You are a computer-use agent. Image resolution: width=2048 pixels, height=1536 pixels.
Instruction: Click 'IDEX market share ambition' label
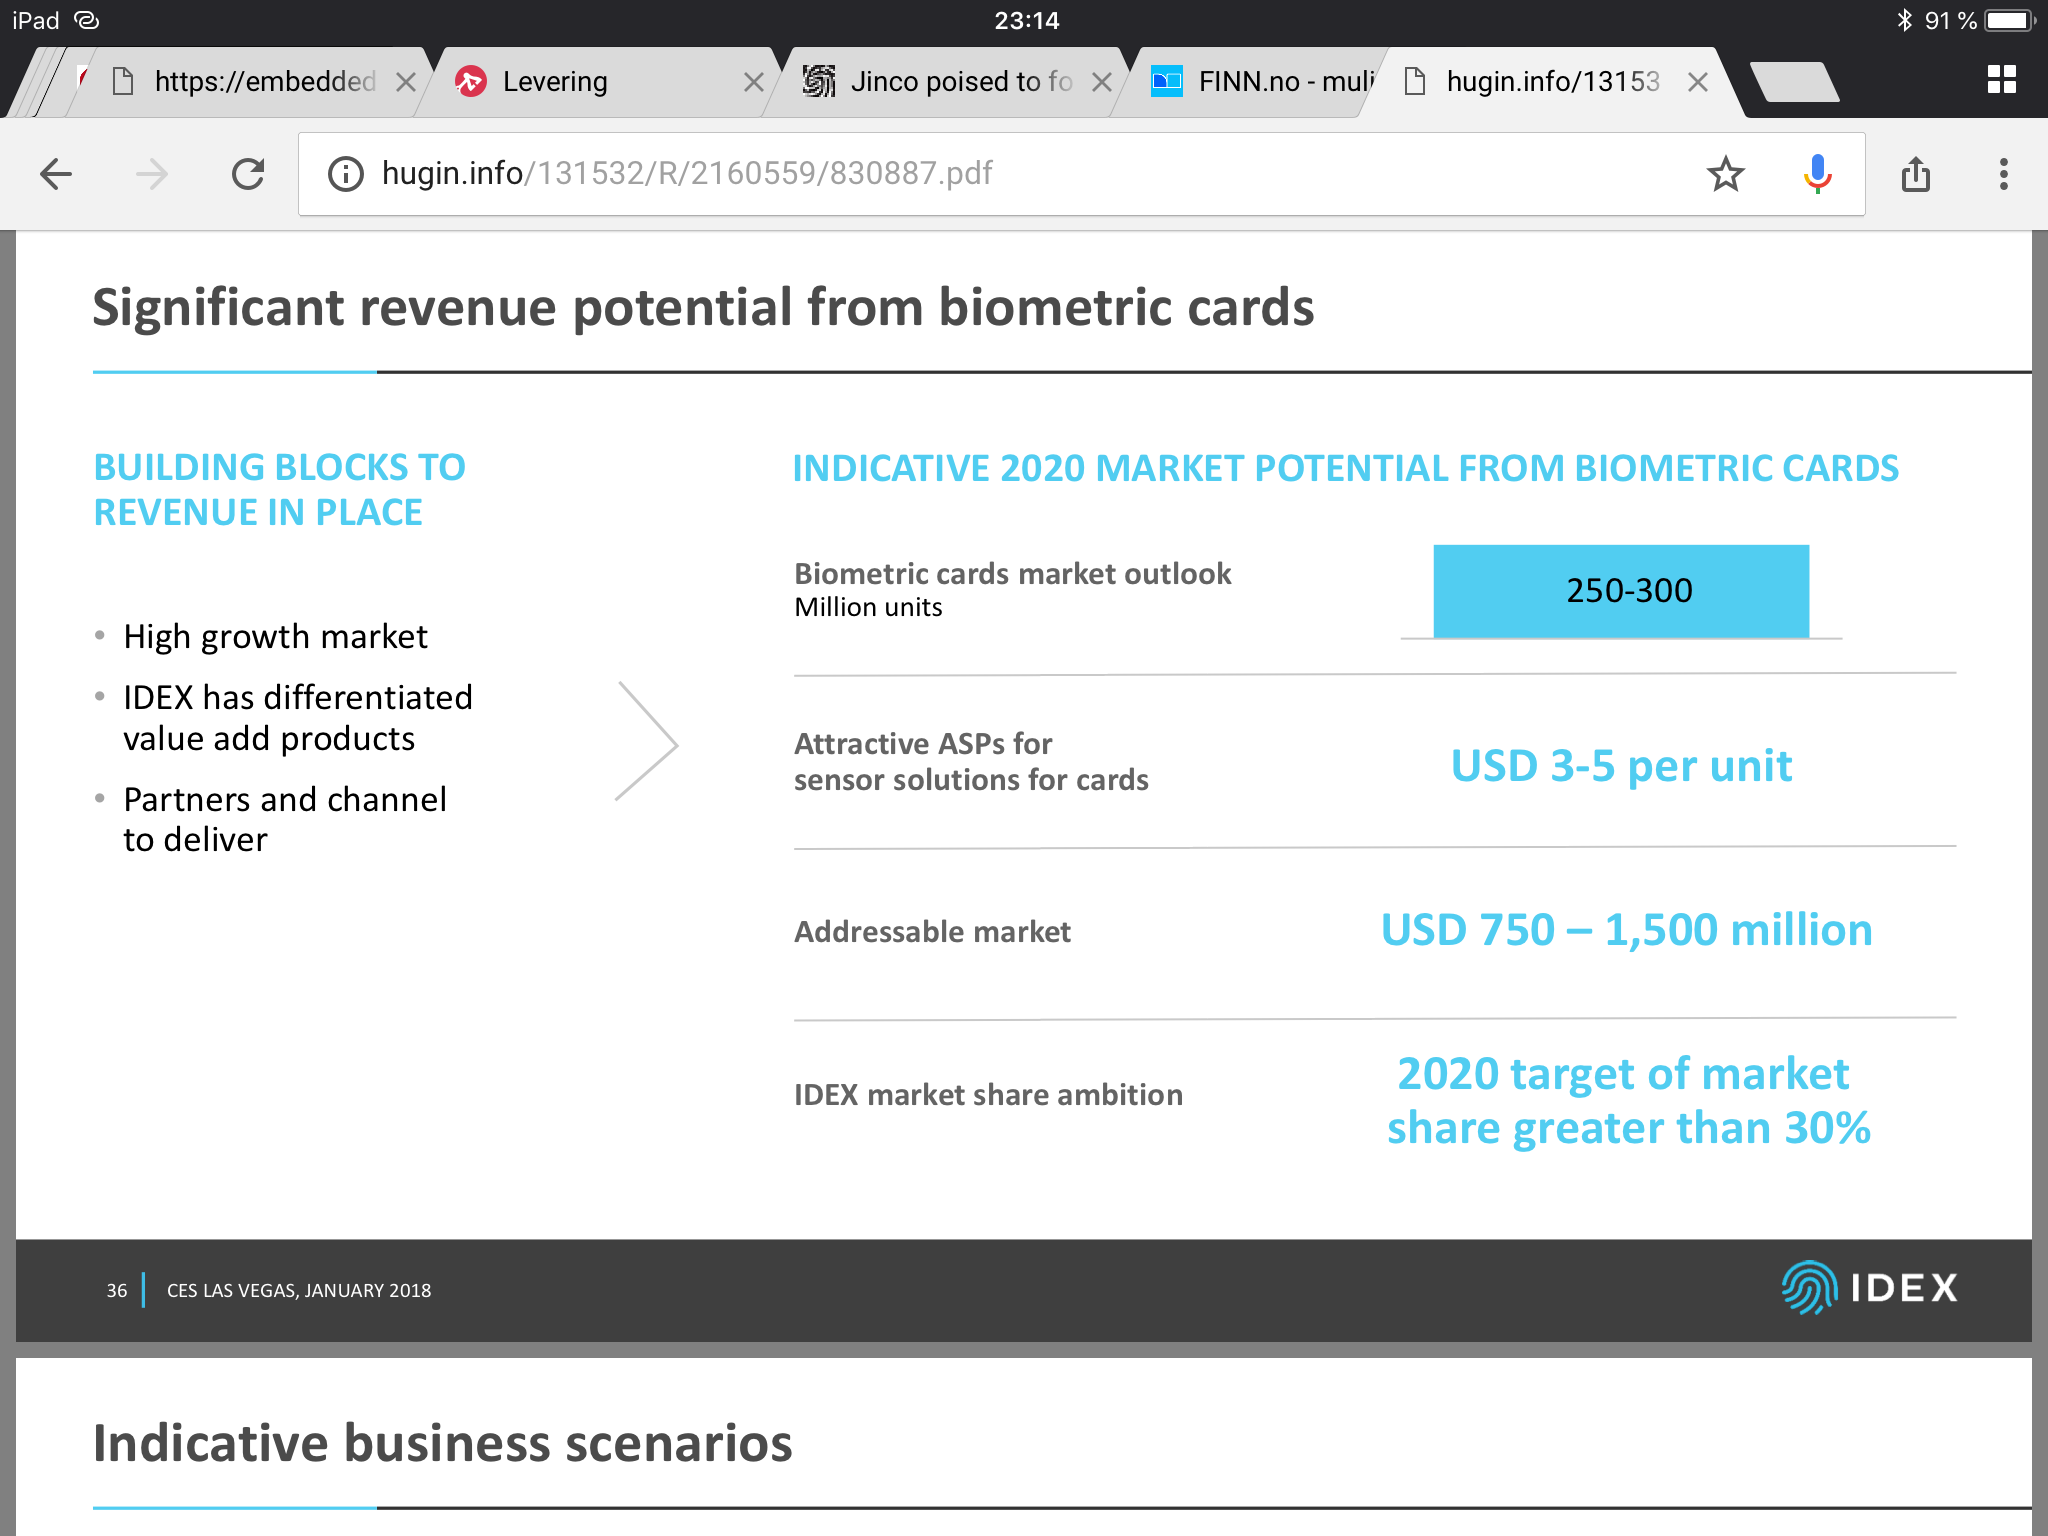tap(988, 1095)
